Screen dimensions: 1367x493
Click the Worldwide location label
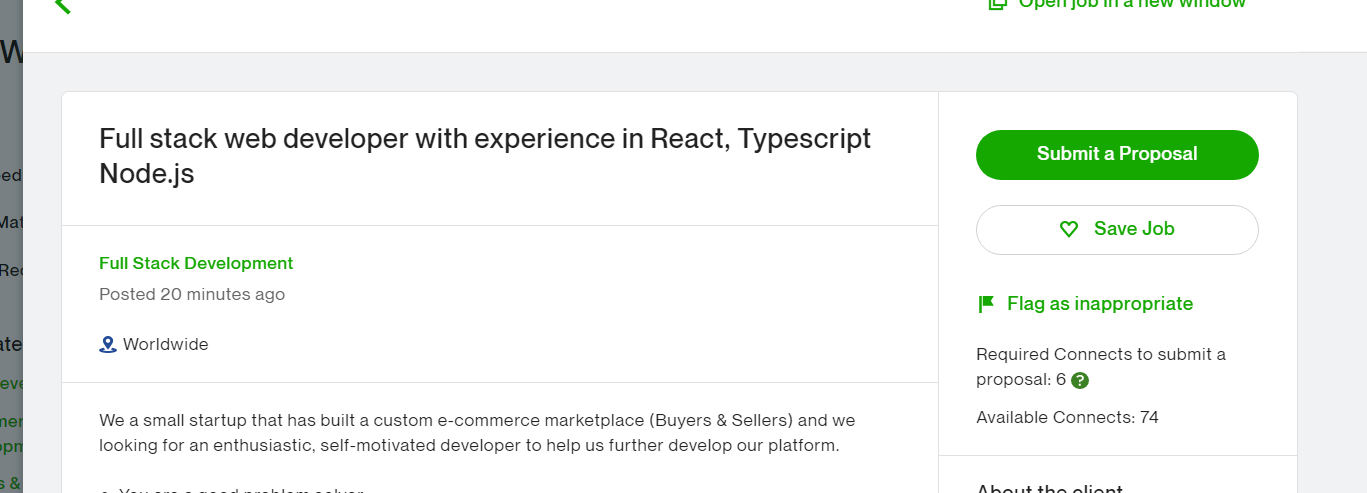tap(166, 344)
